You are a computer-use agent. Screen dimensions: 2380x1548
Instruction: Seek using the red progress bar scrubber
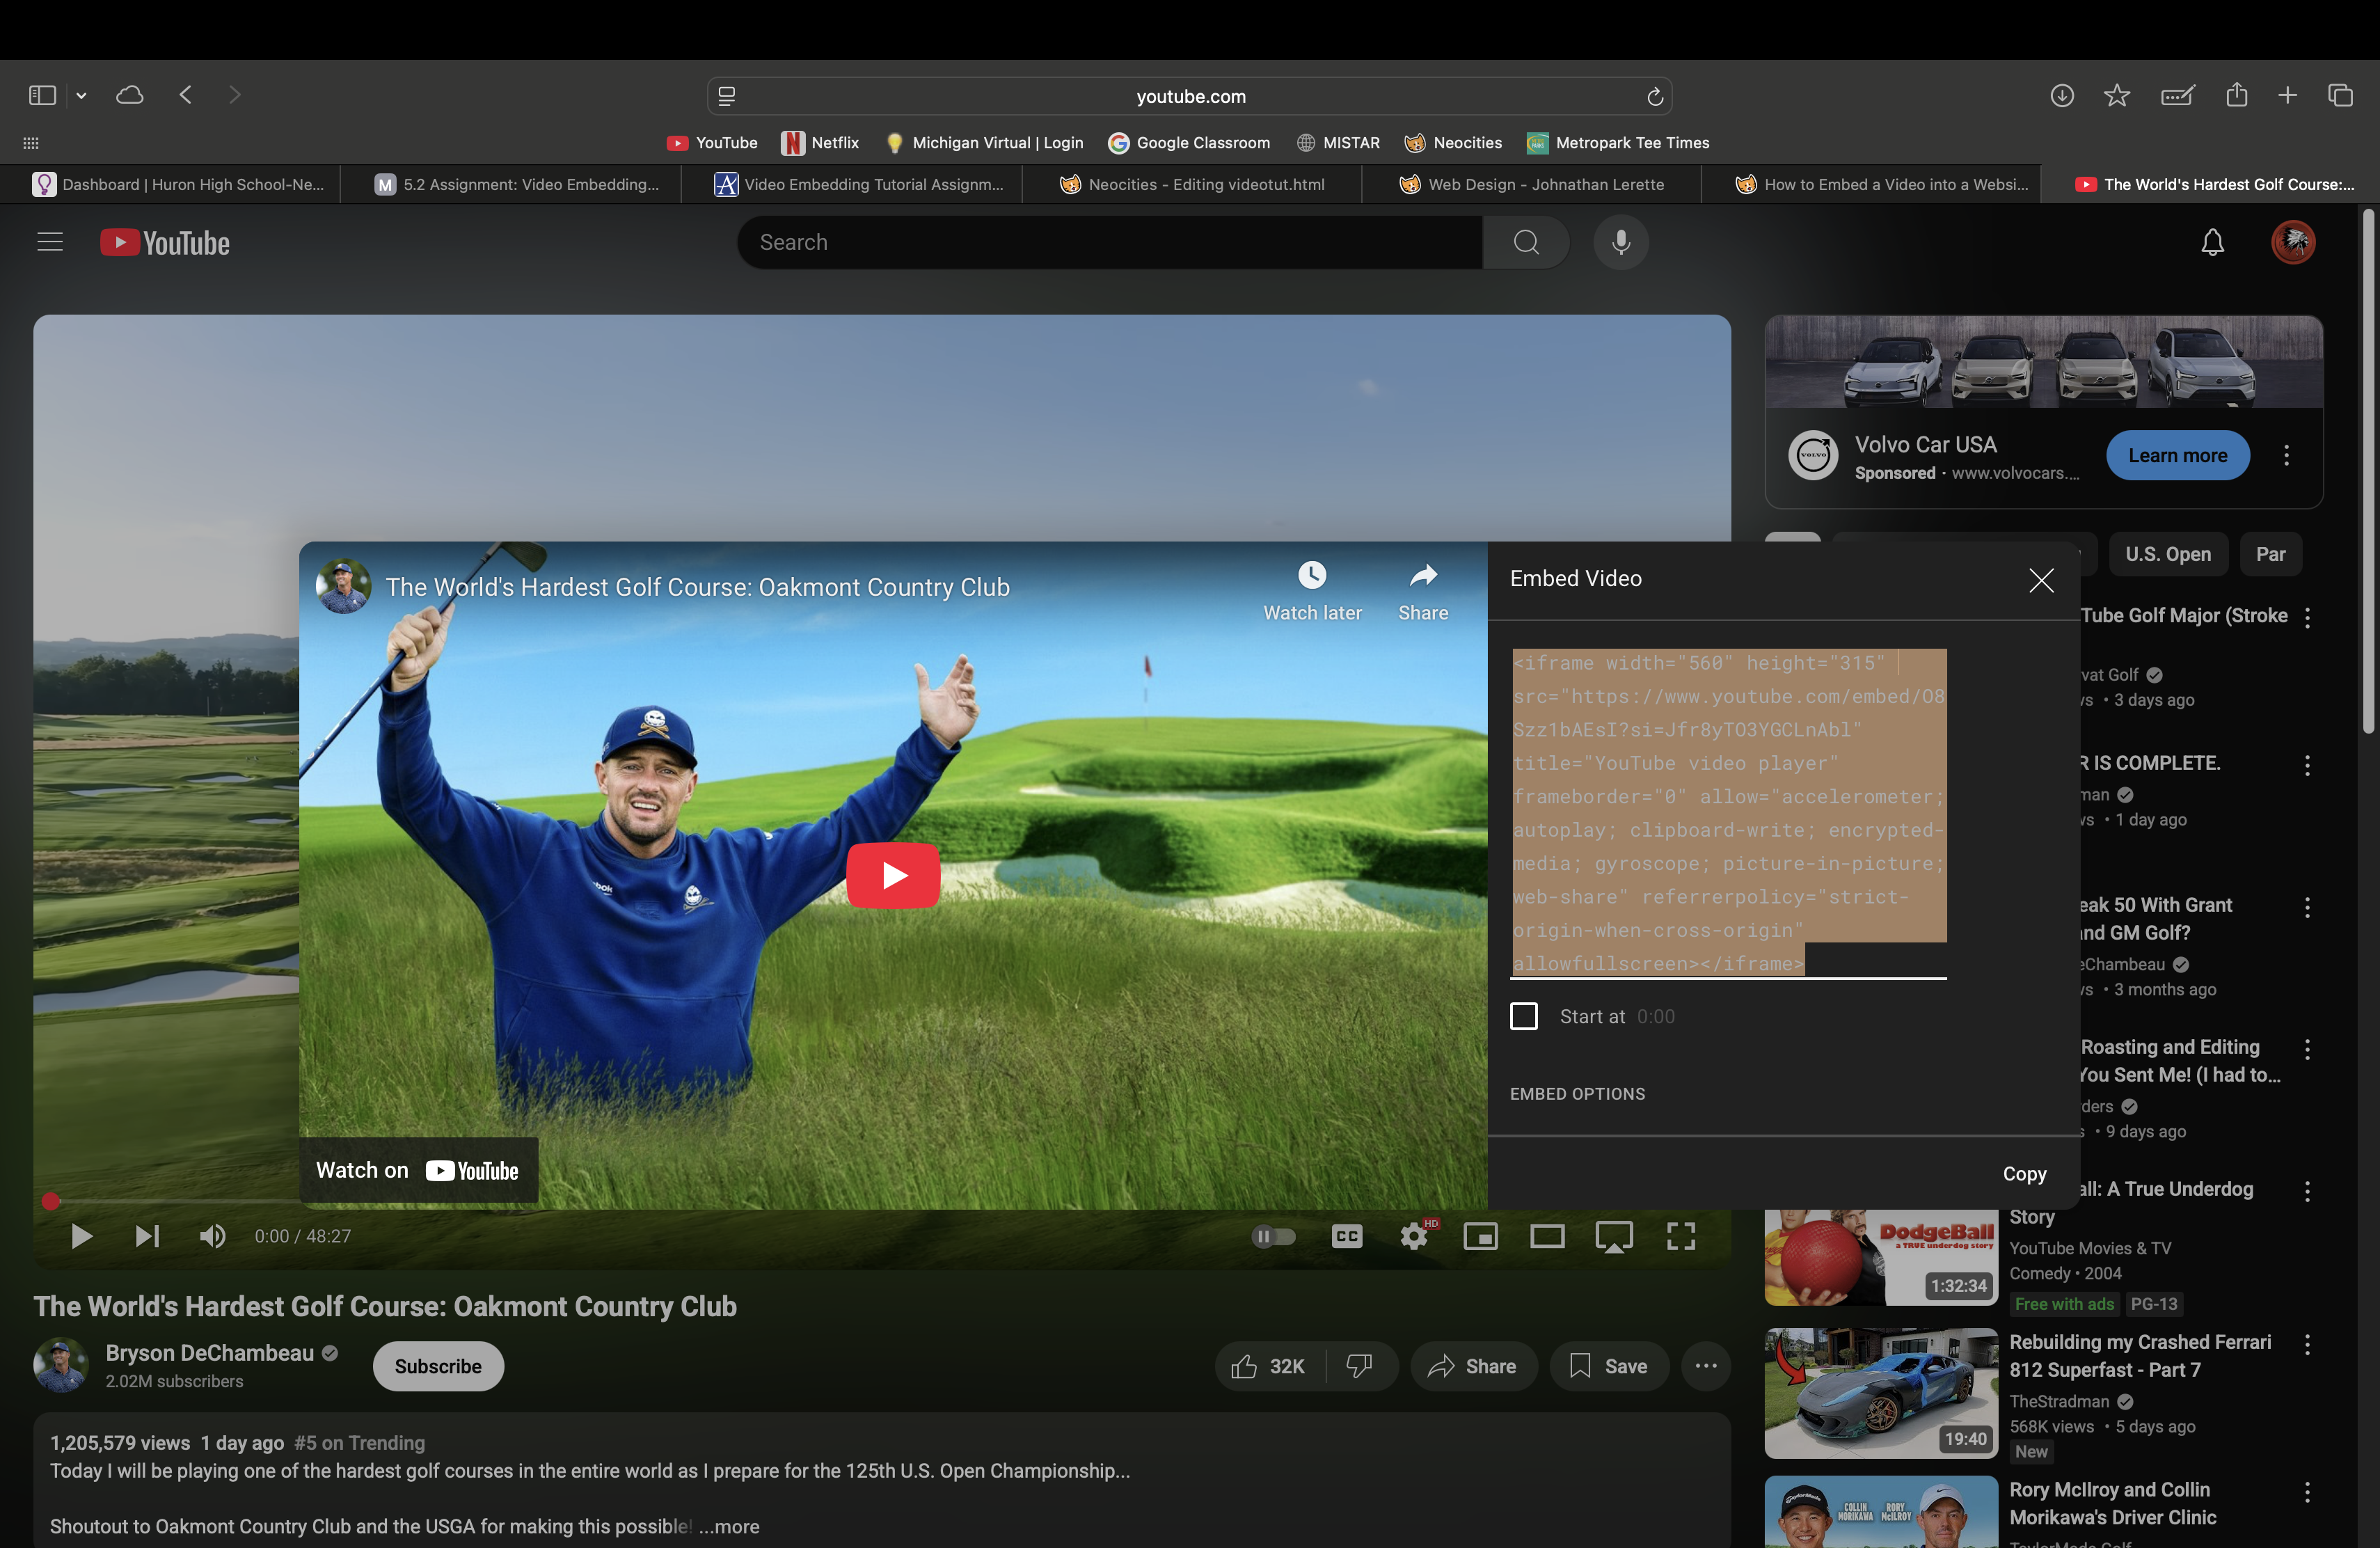click(51, 1201)
